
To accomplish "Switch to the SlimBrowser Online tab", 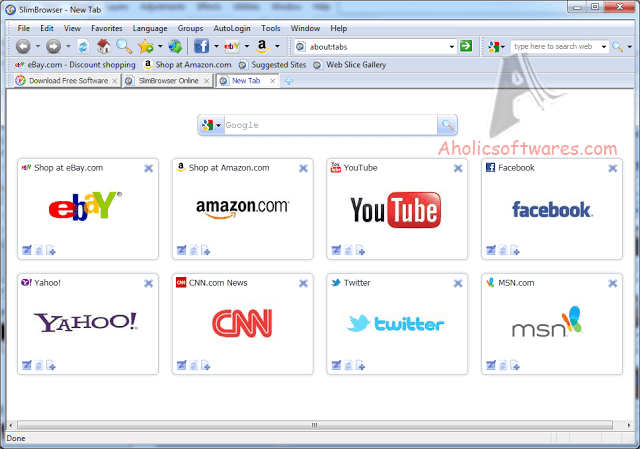I will click(169, 81).
